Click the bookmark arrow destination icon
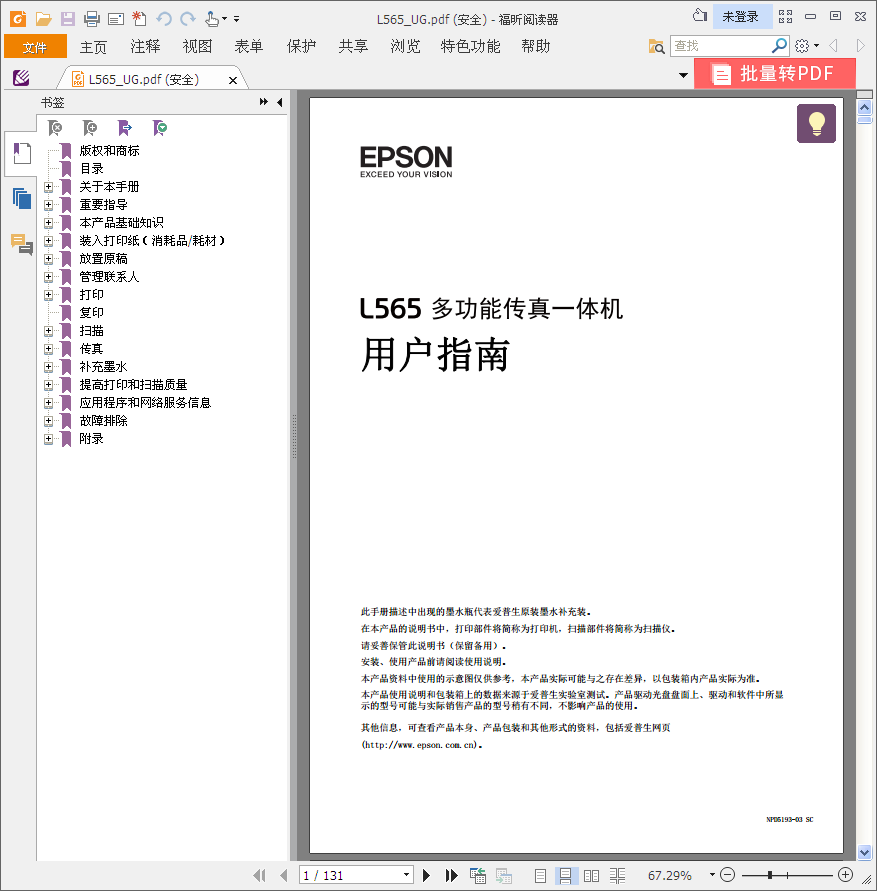Image resolution: width=877 pixels, height=891 pixels. [x=124, y=128]
